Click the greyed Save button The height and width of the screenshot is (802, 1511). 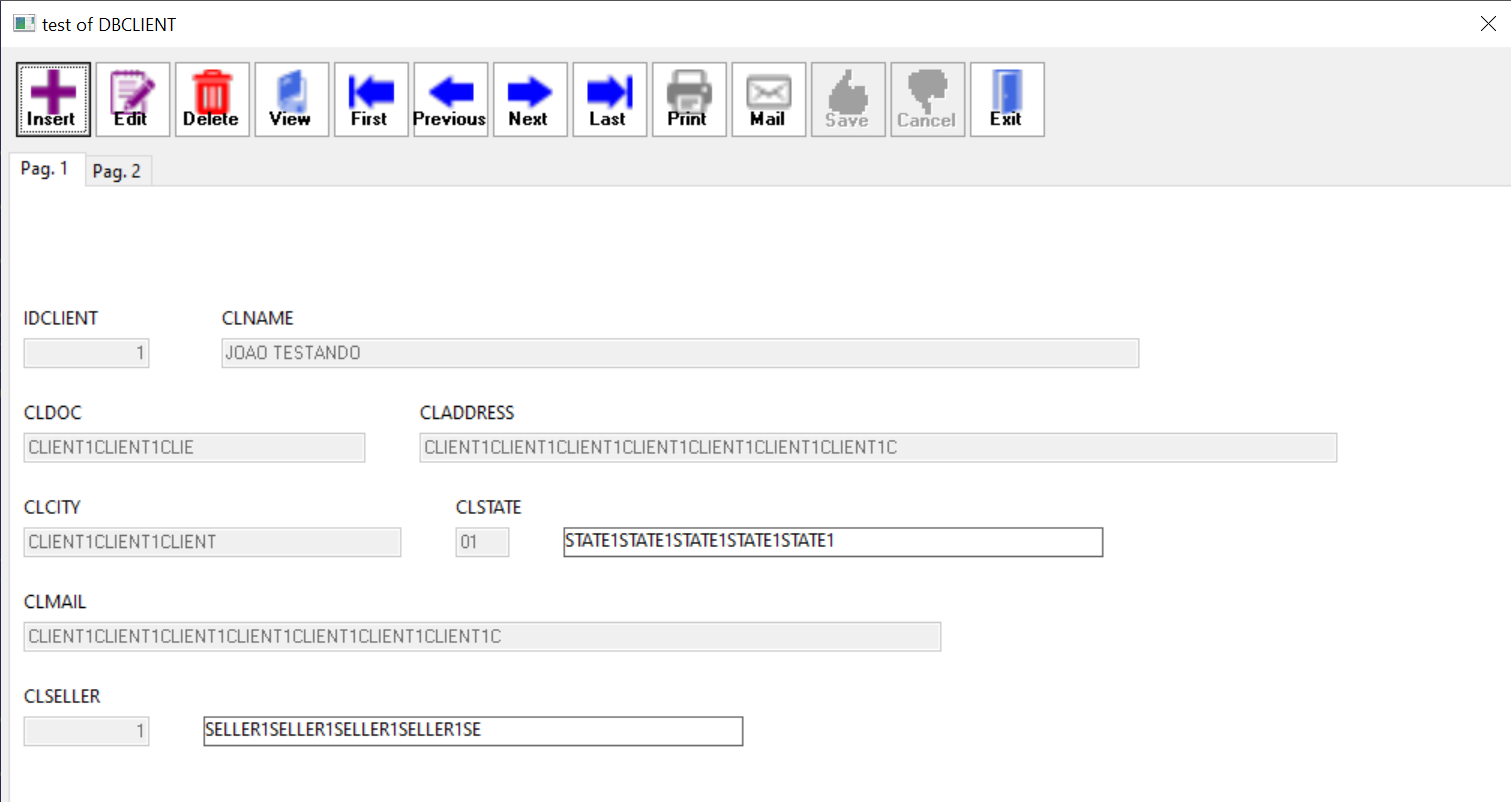pyautogui.click(x=848, y=99)
